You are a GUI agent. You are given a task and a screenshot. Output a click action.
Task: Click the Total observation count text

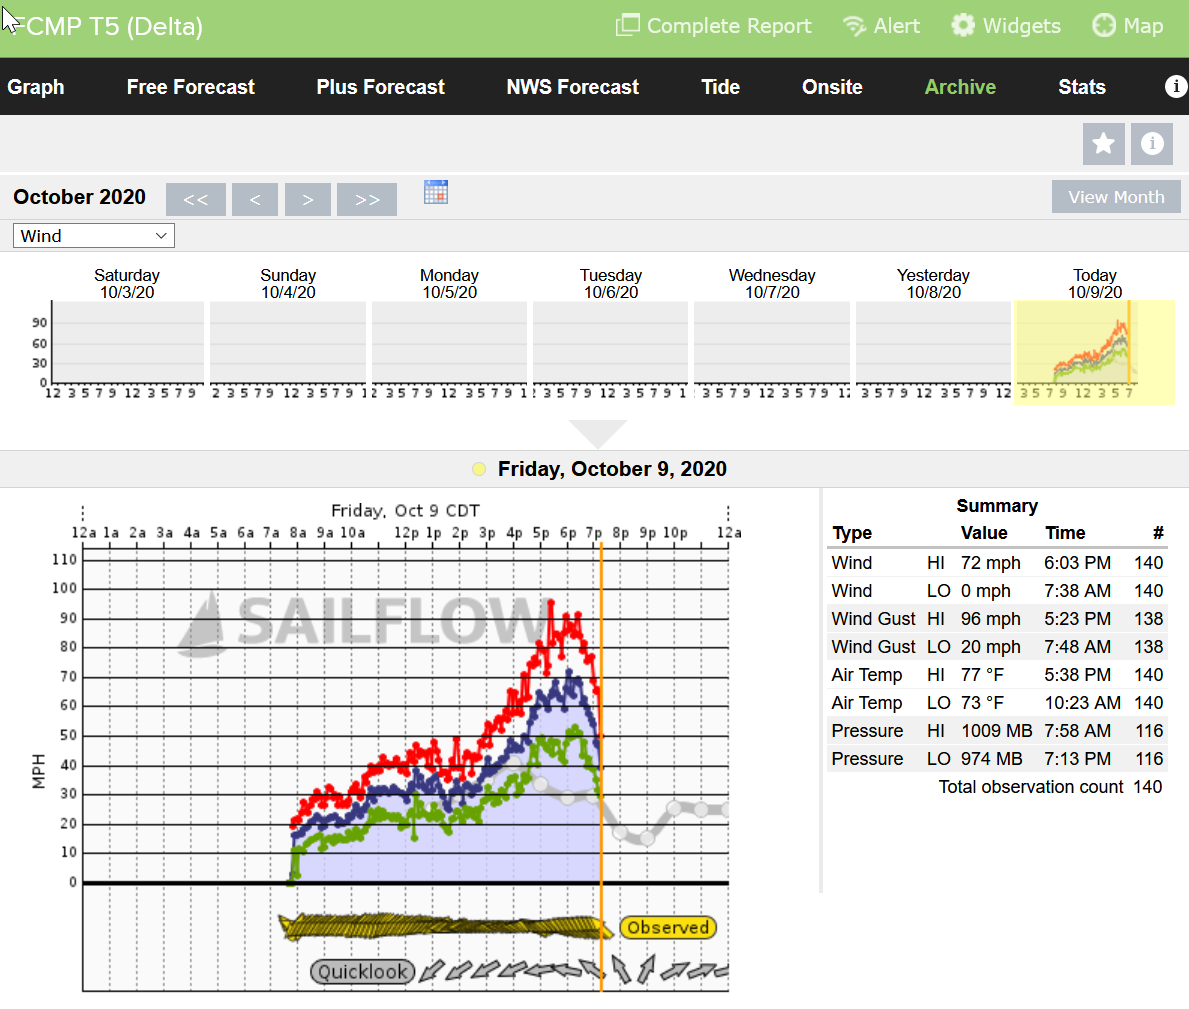[x=1031, y=788]
